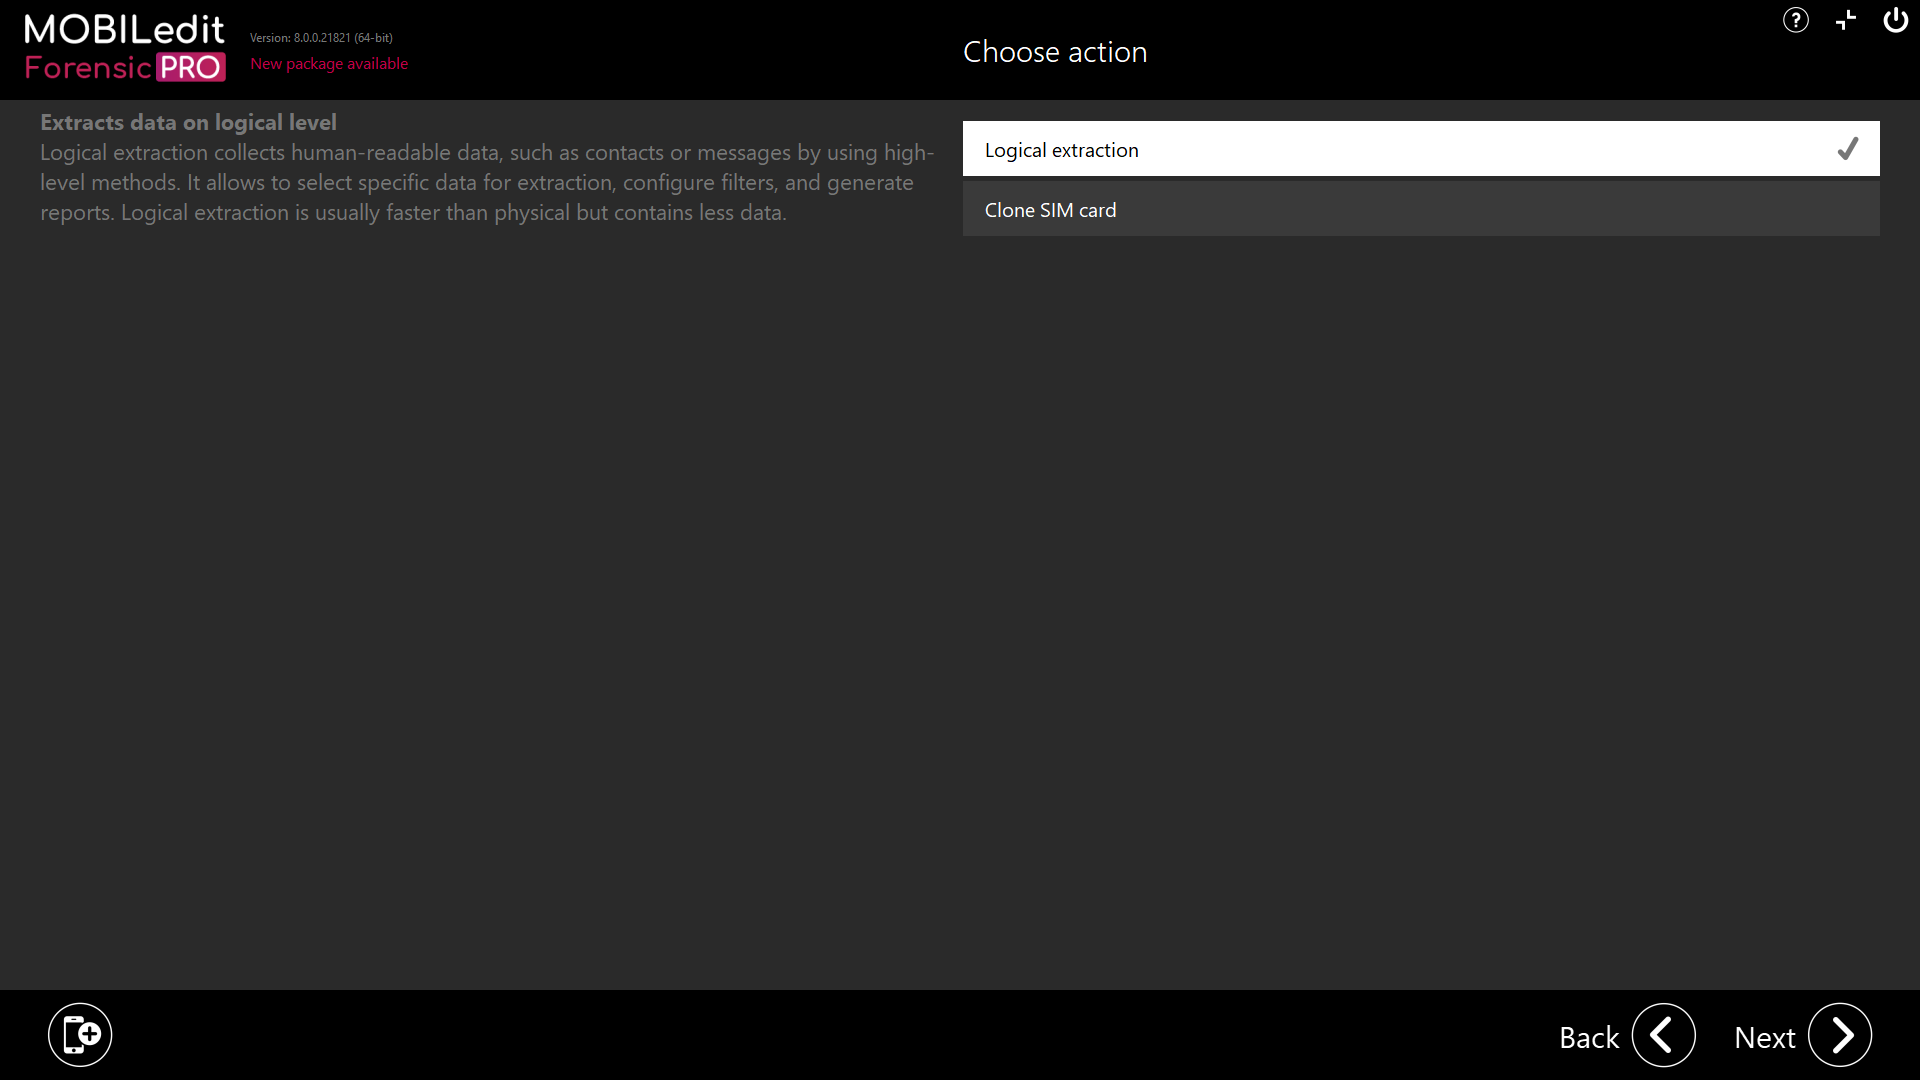1920x1080 pixels.
Task: Open the help icon at top right
Action: tap(1795, 20)
